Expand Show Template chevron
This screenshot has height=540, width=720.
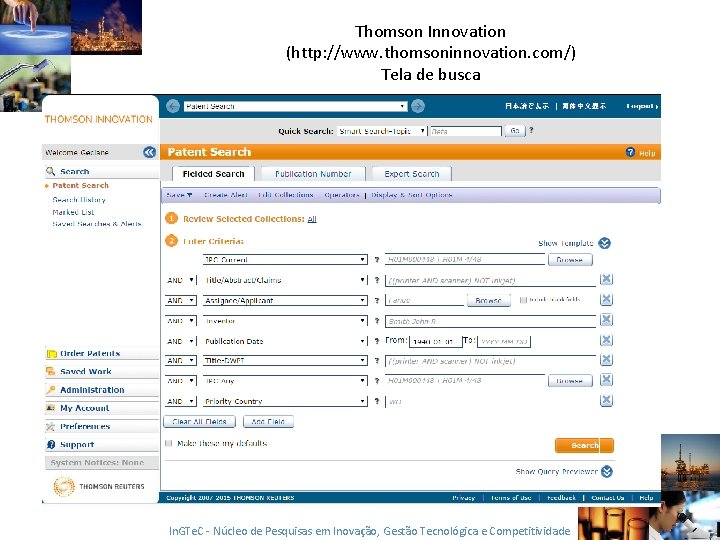pyautogui.click(x=604, y=243)
